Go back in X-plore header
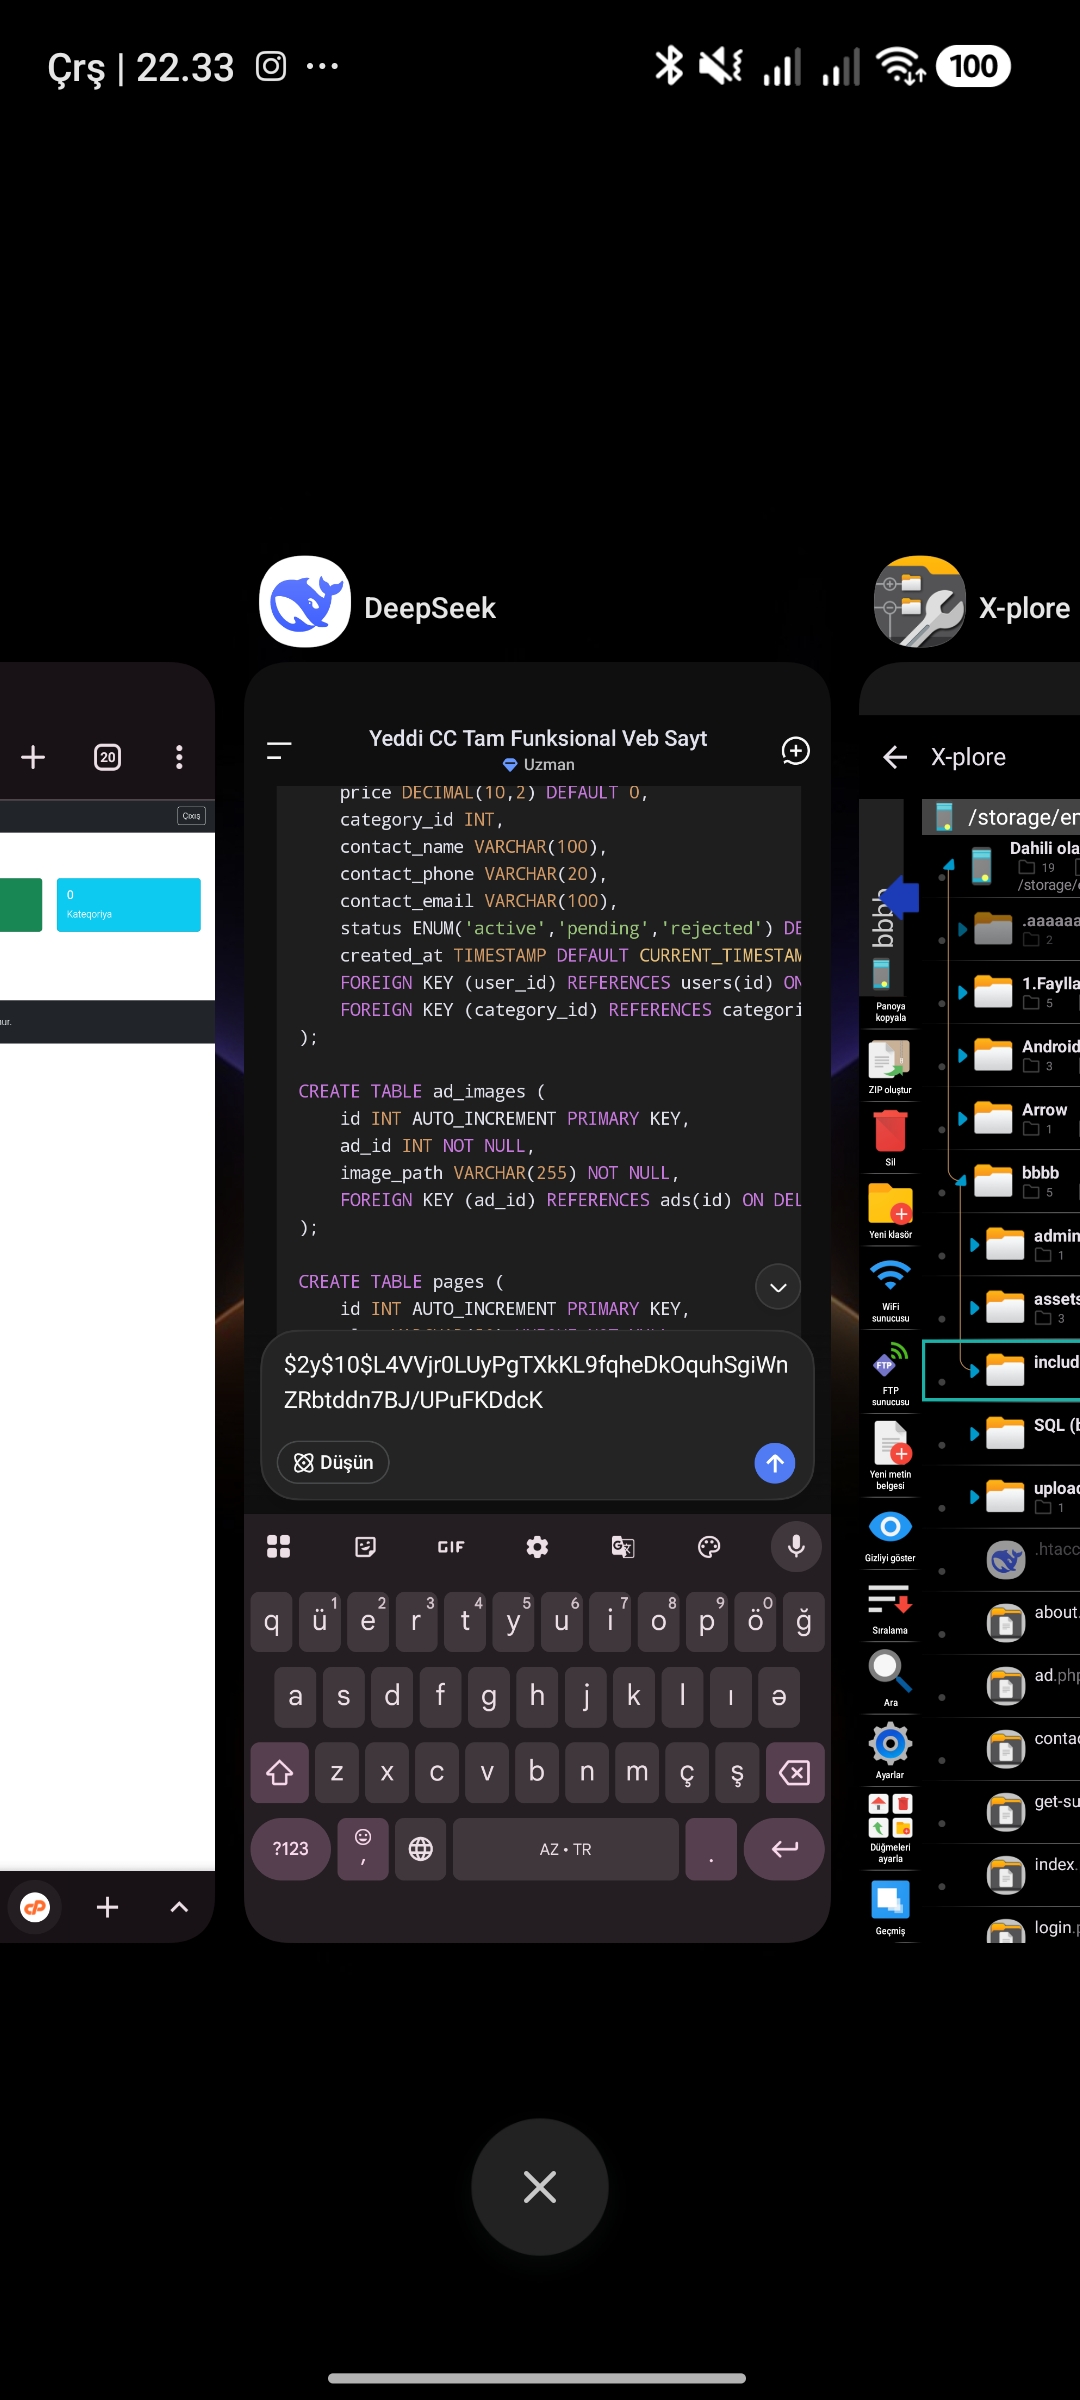Screen dimensions: 1080x2400 pyautogui.click(x=895, y=757)
